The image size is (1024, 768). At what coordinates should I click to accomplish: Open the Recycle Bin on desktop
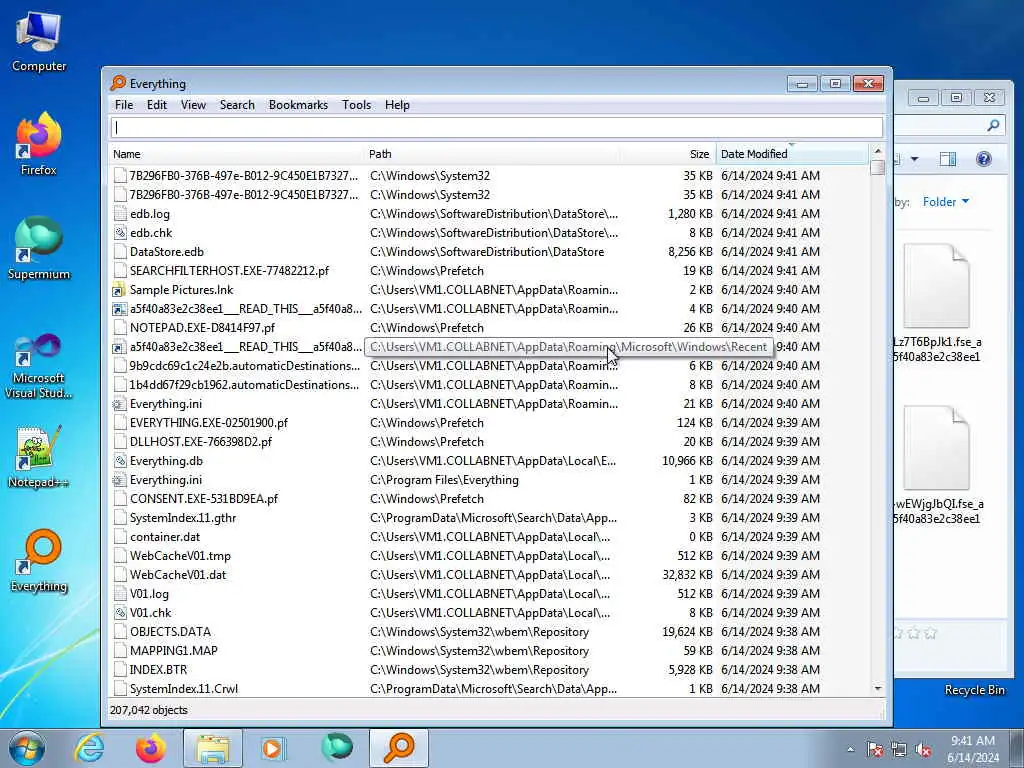(974, 690)
